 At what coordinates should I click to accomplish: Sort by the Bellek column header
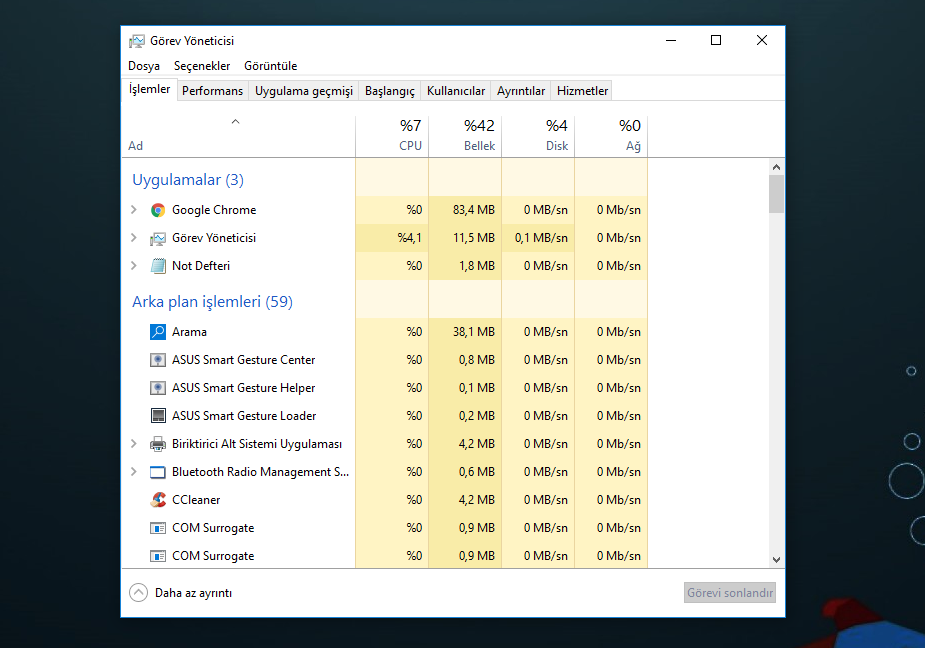(x=465, y=136)
